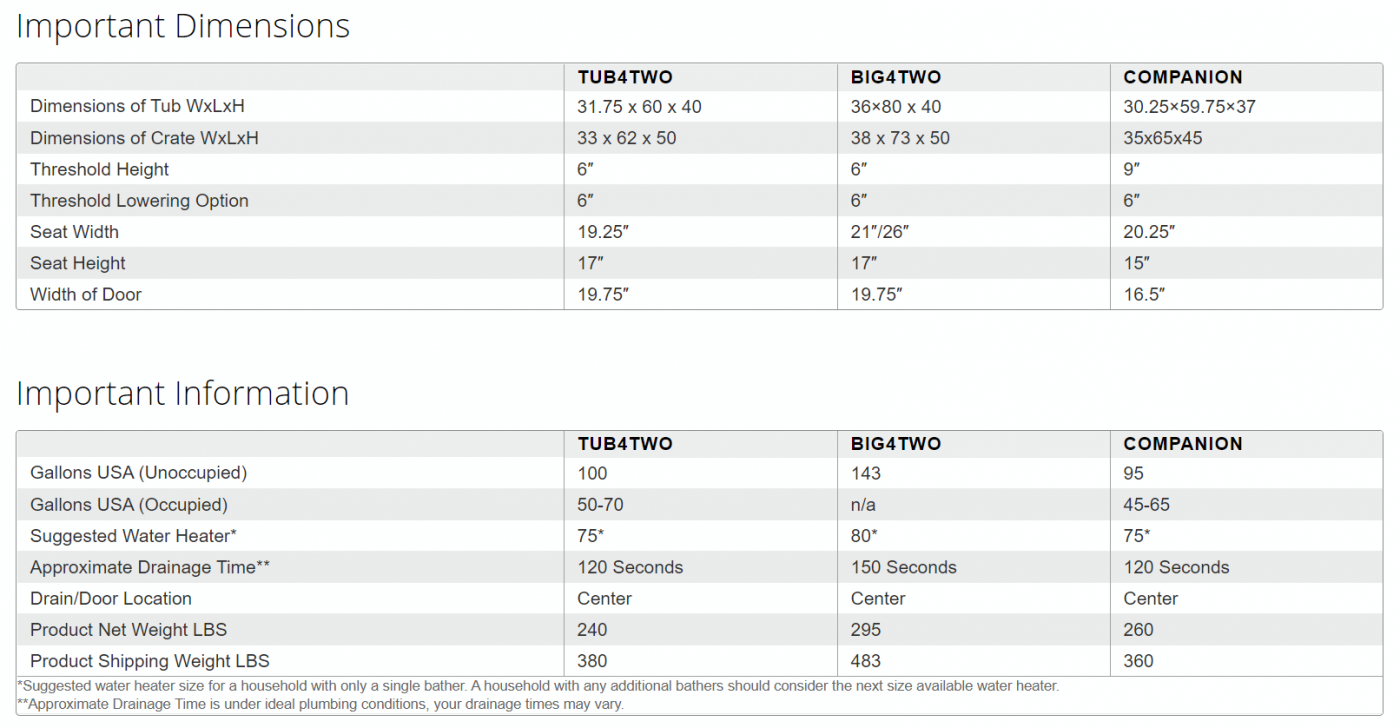This screenshot has height=728, width=1400.
Task: Click the Important Dimensions heading
Action: point(183,26)
